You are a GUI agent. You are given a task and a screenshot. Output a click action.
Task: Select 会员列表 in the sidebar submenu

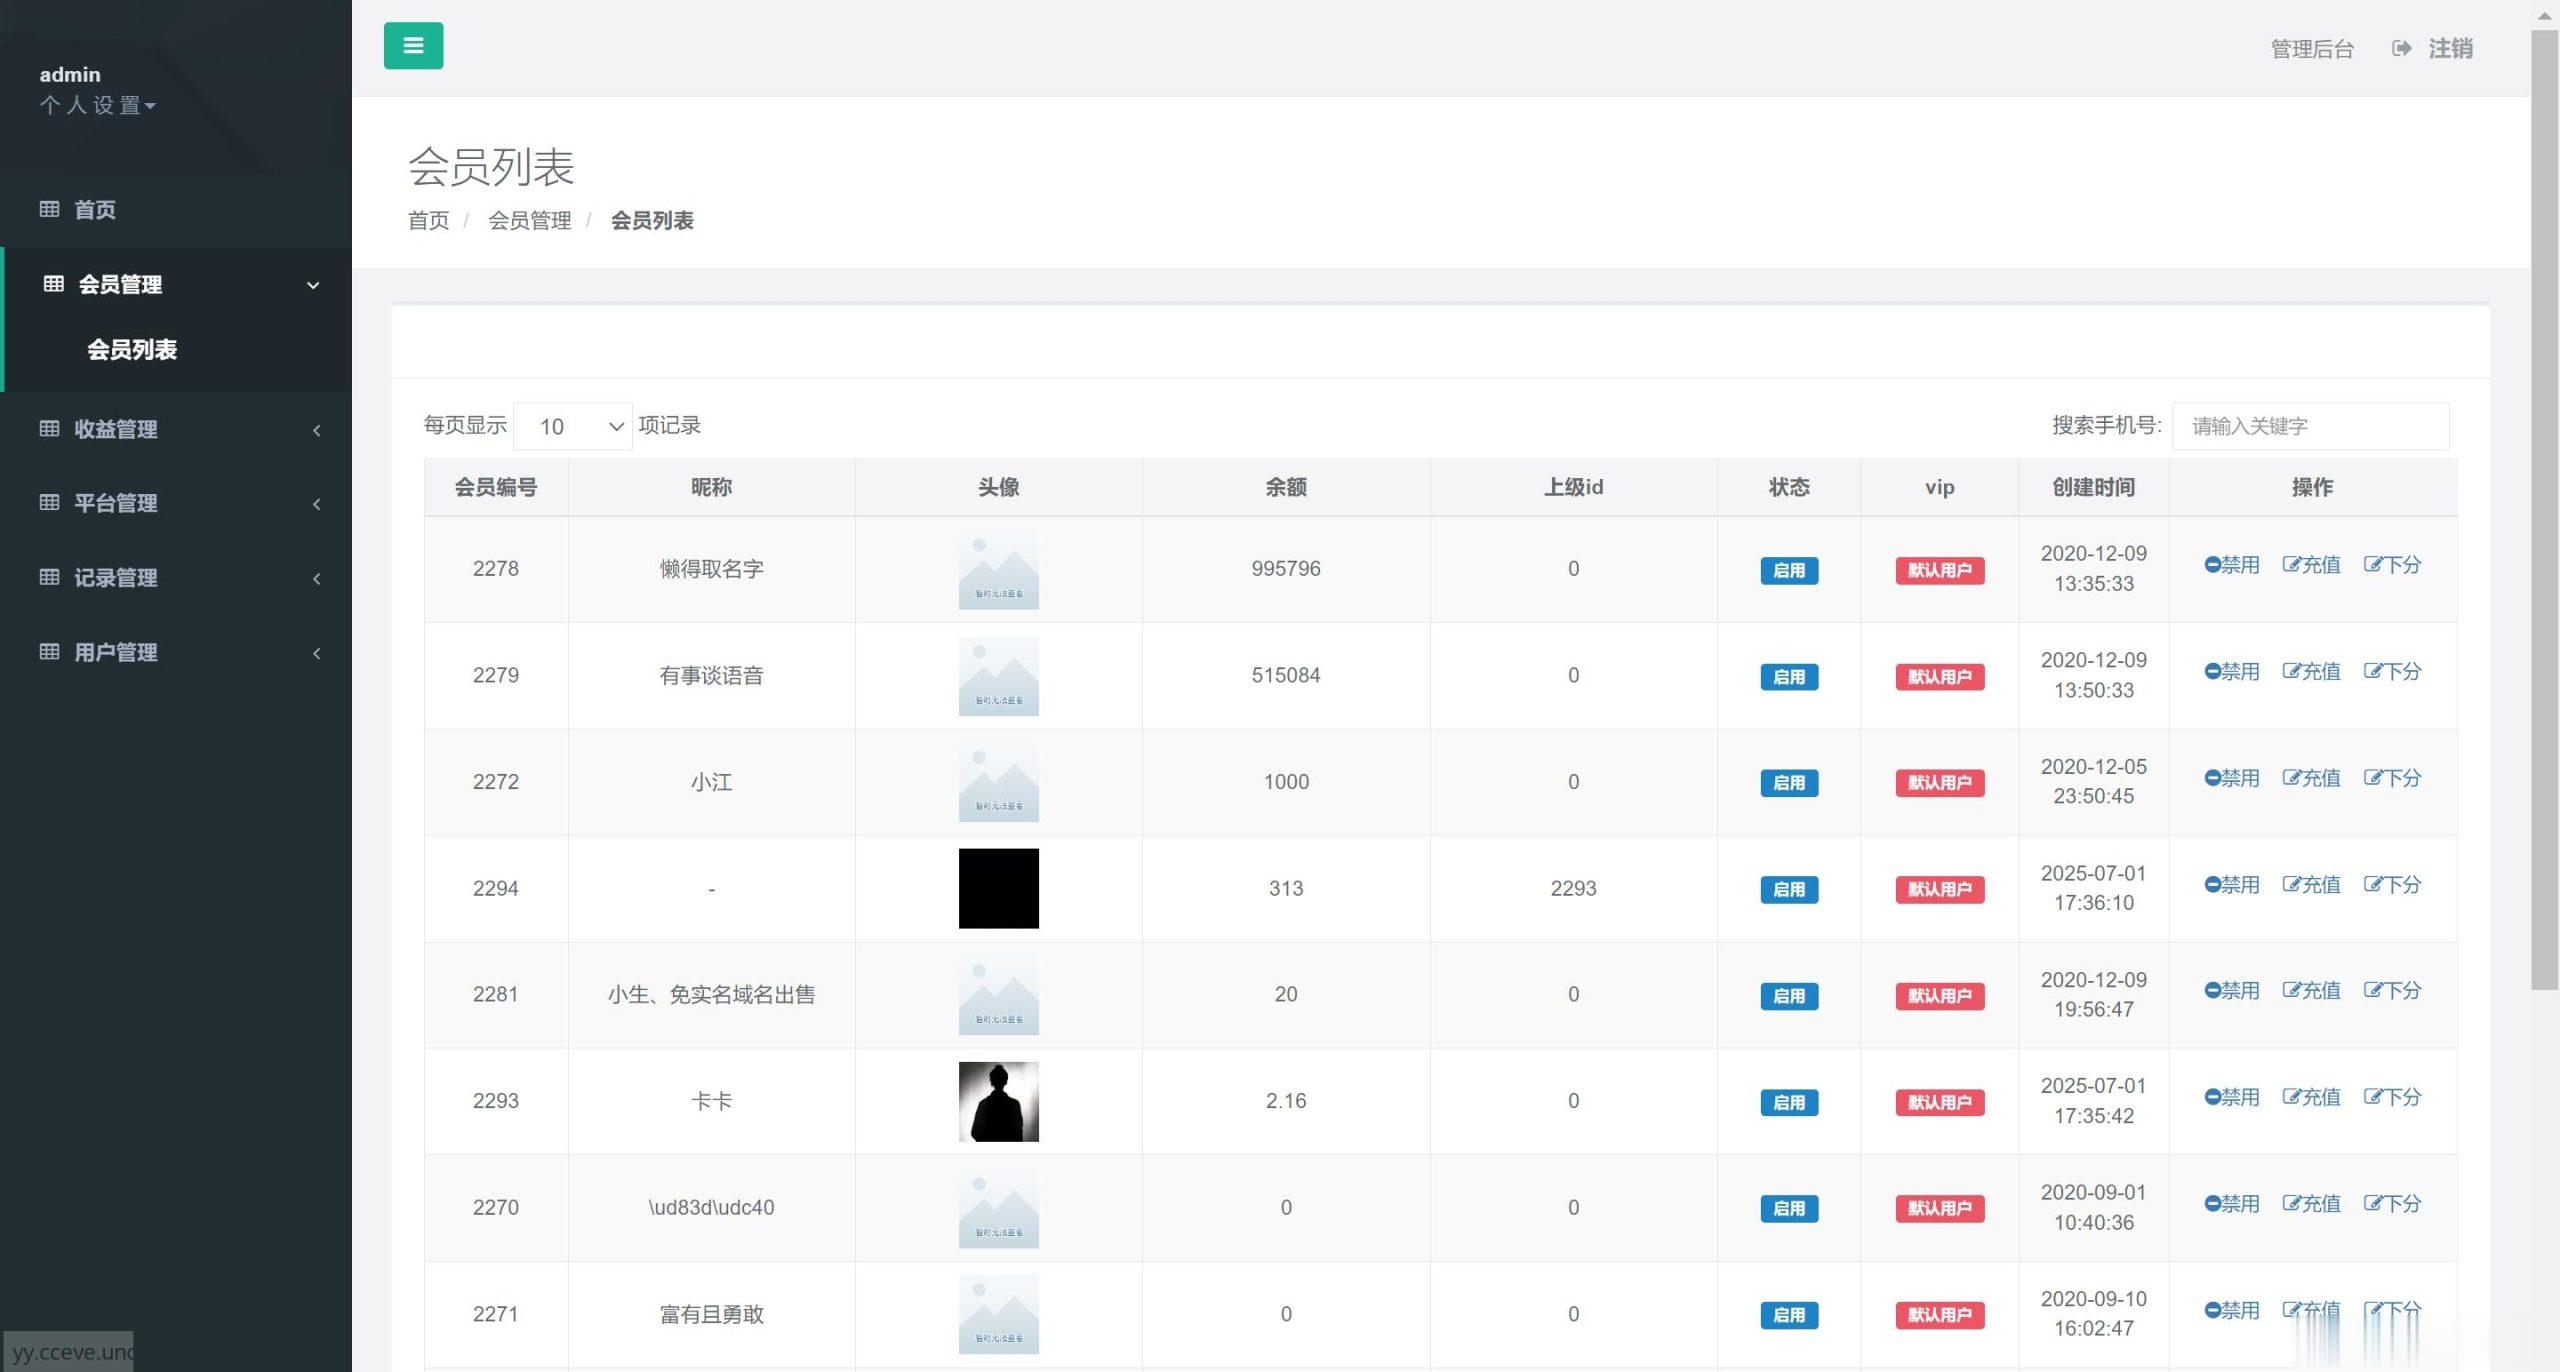(133, 350)
